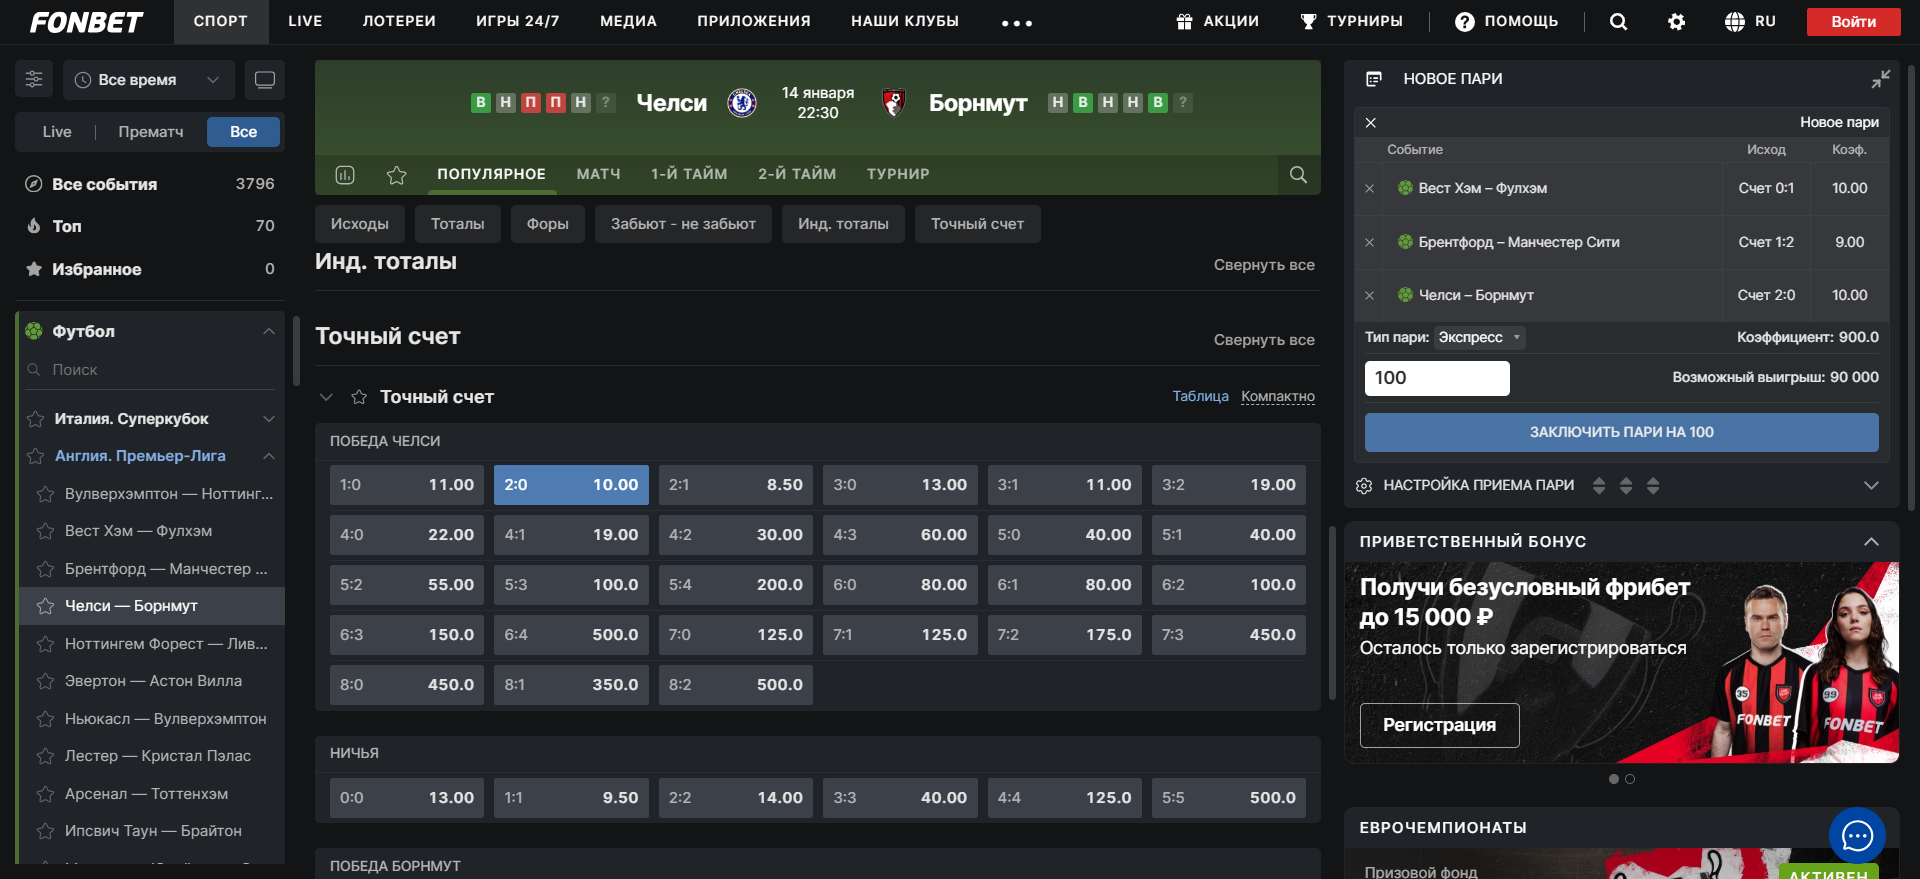Click the monitor view icon in sidebar
The image size is (1920, 879).
pos(265,80)
